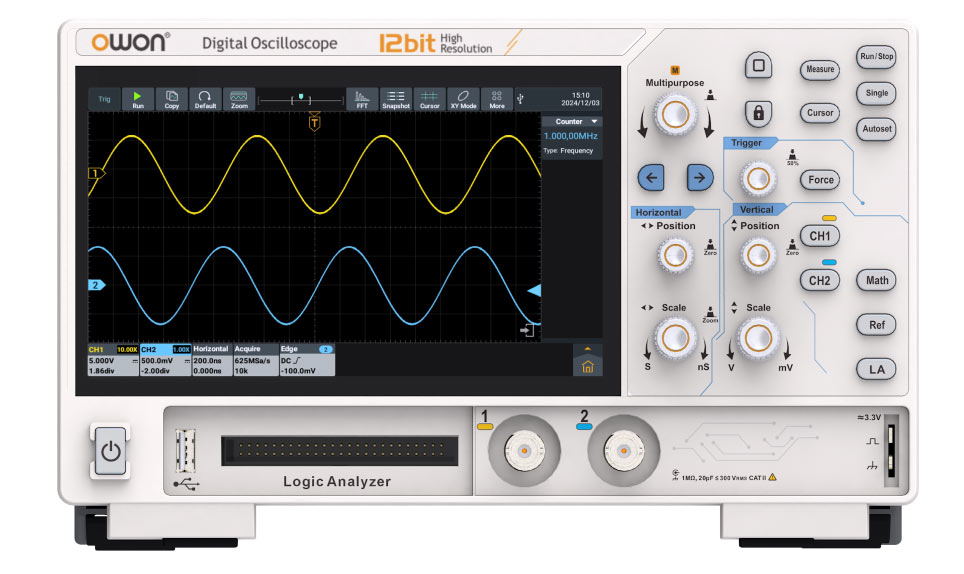
Task: Tap the Copy icon in screen toolbar
Action: 172,99
